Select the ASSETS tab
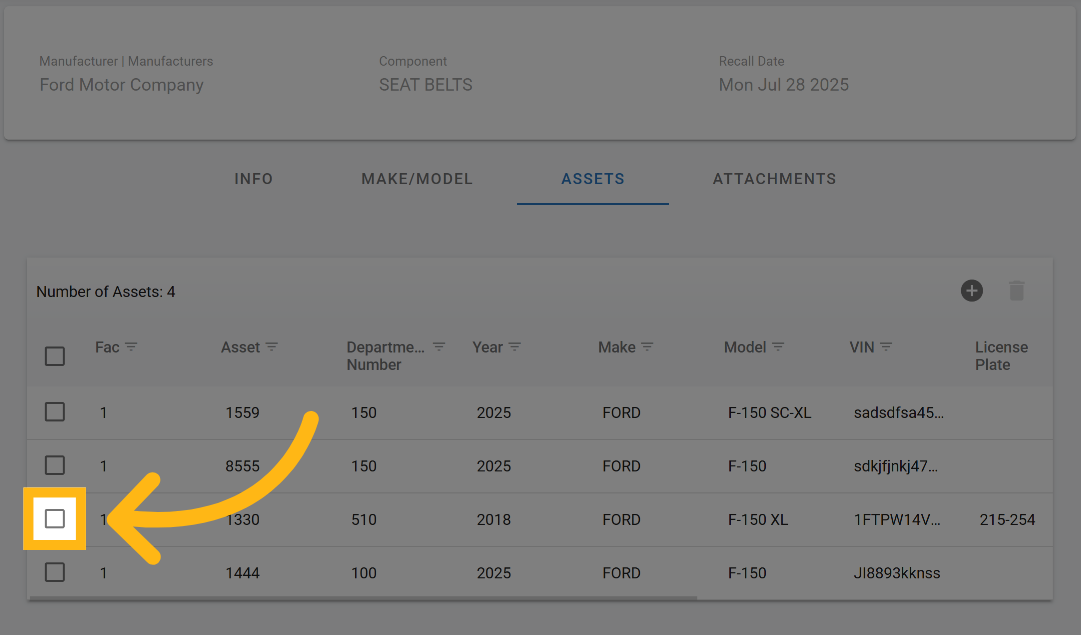The width and height of the screenshot is (1081, 635). (x=593, y=179)
